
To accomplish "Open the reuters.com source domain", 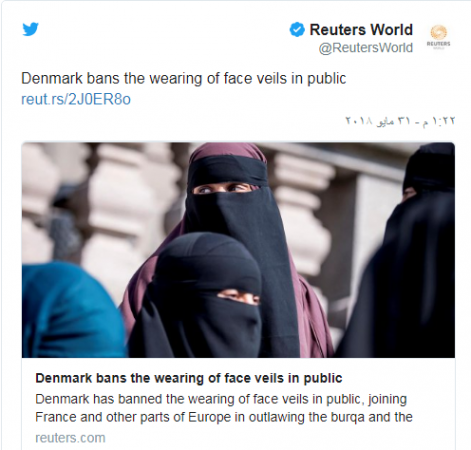I will coord(70,438).
